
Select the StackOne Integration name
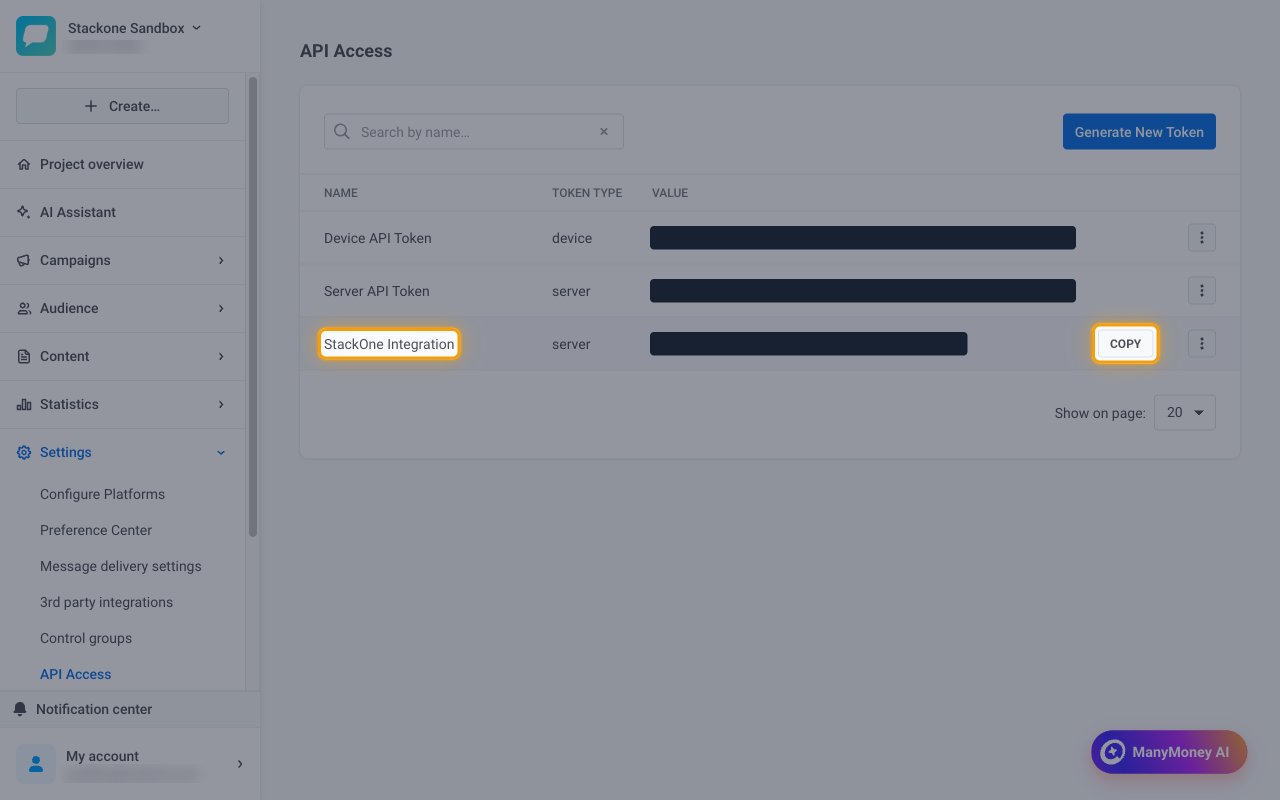pyautogui.click(x=389, y=344)
